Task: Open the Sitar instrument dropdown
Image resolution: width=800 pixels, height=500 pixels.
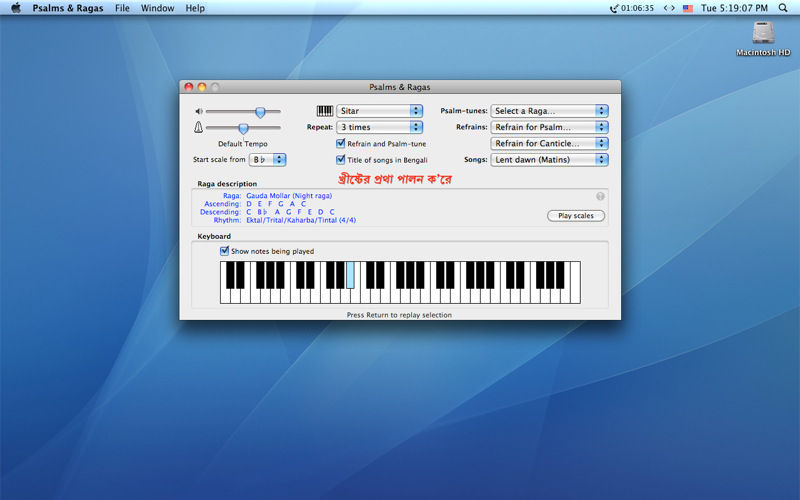Action: tap(380, 111)
